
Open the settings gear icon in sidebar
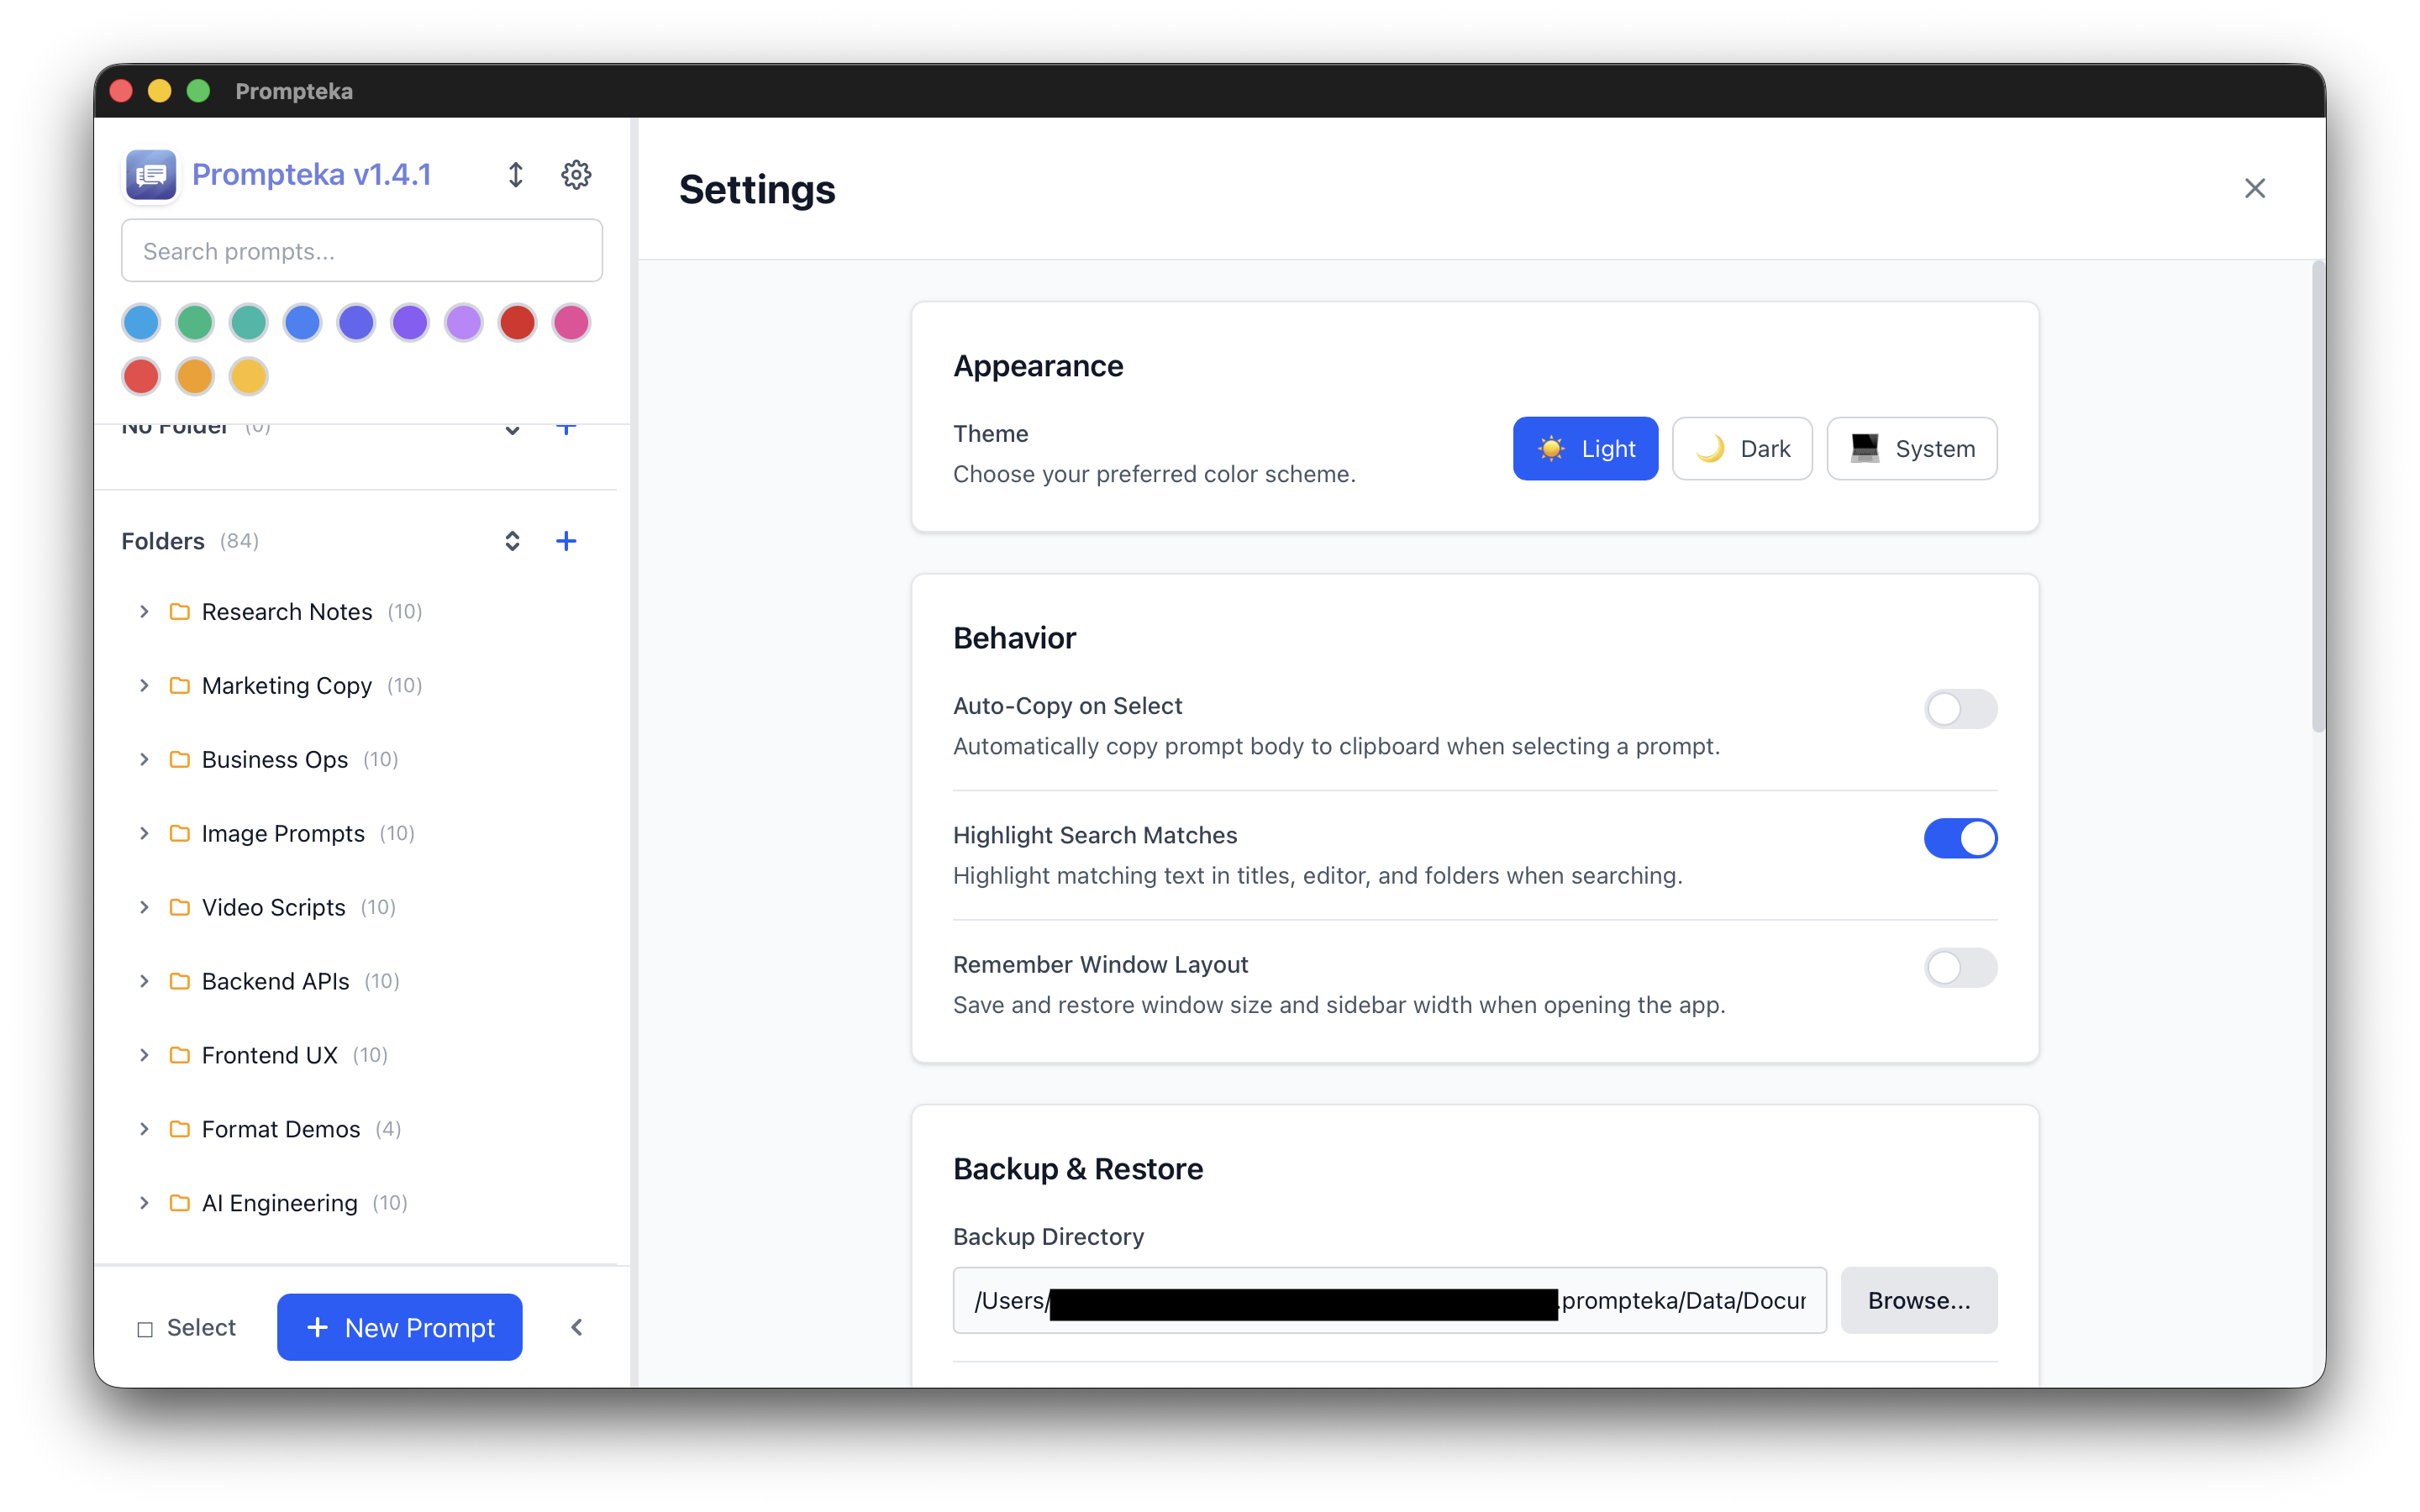tap(576, 174)
